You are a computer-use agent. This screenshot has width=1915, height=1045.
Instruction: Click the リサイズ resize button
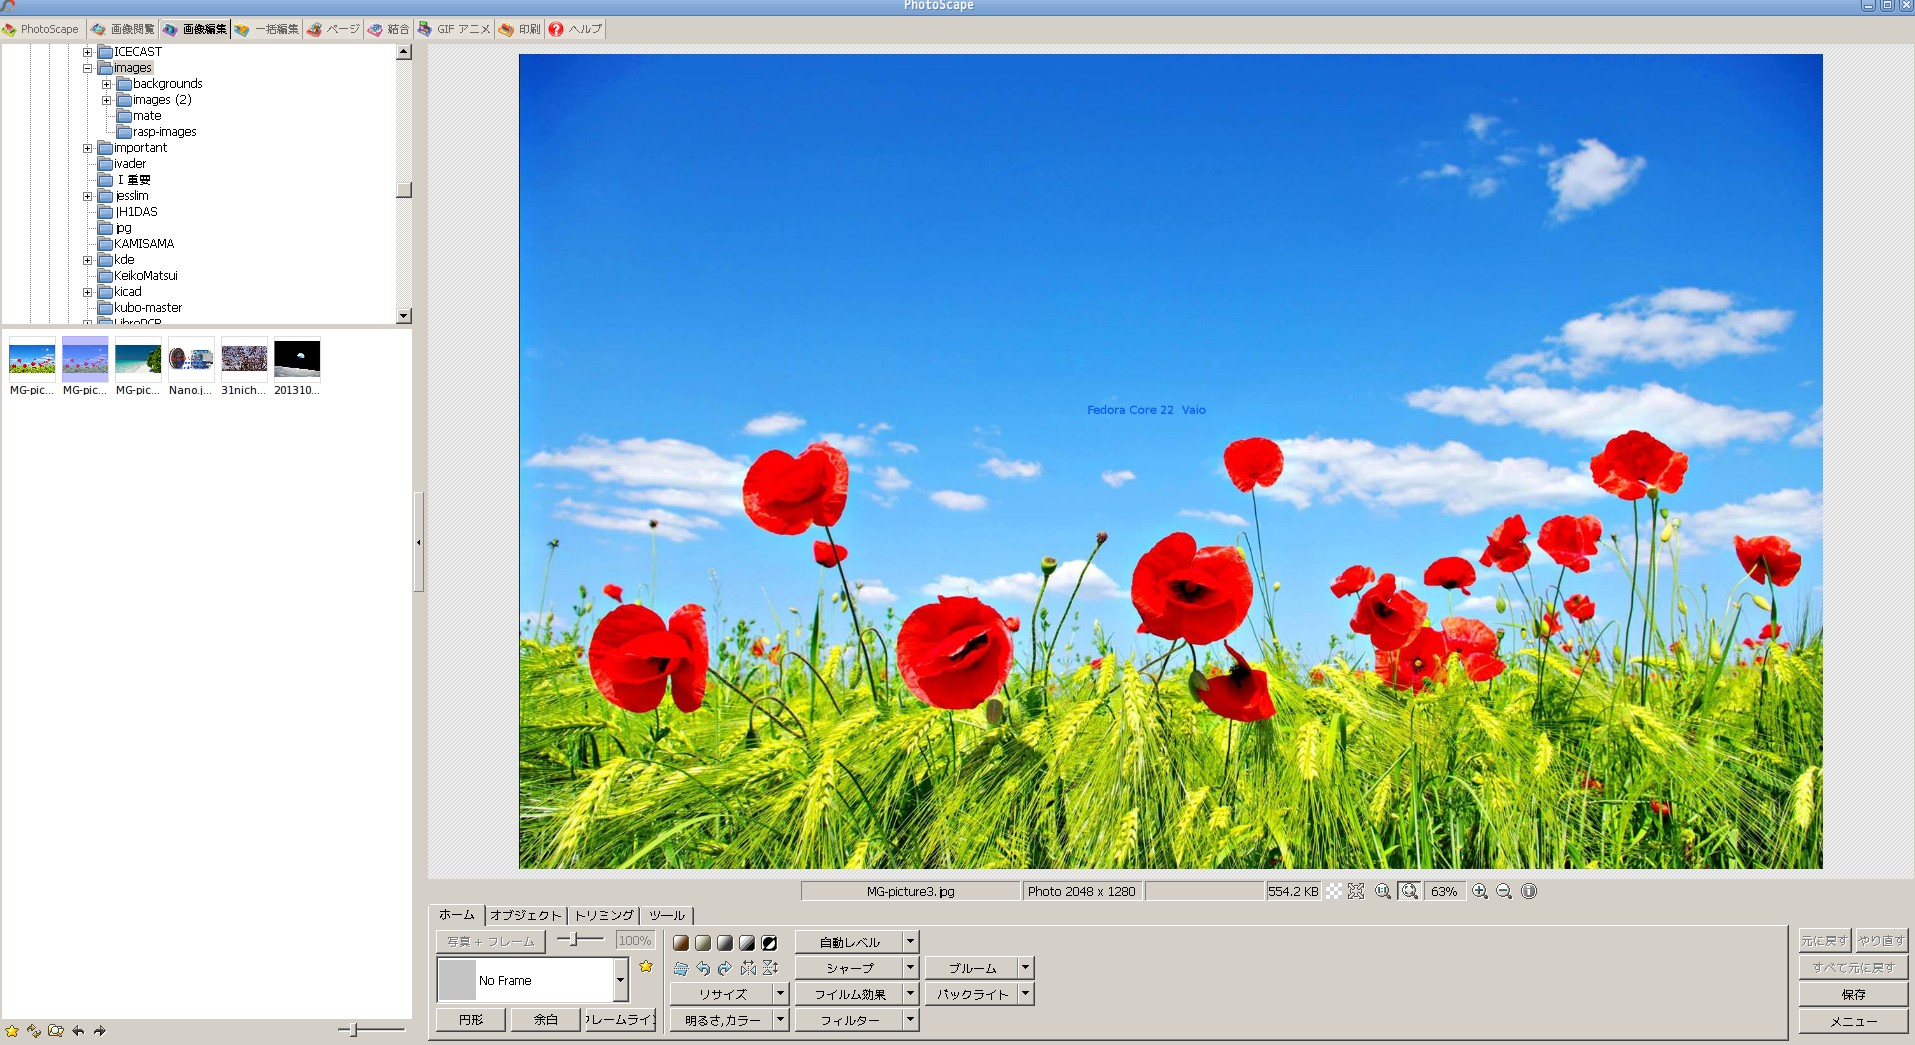click(x=722, y=994)
